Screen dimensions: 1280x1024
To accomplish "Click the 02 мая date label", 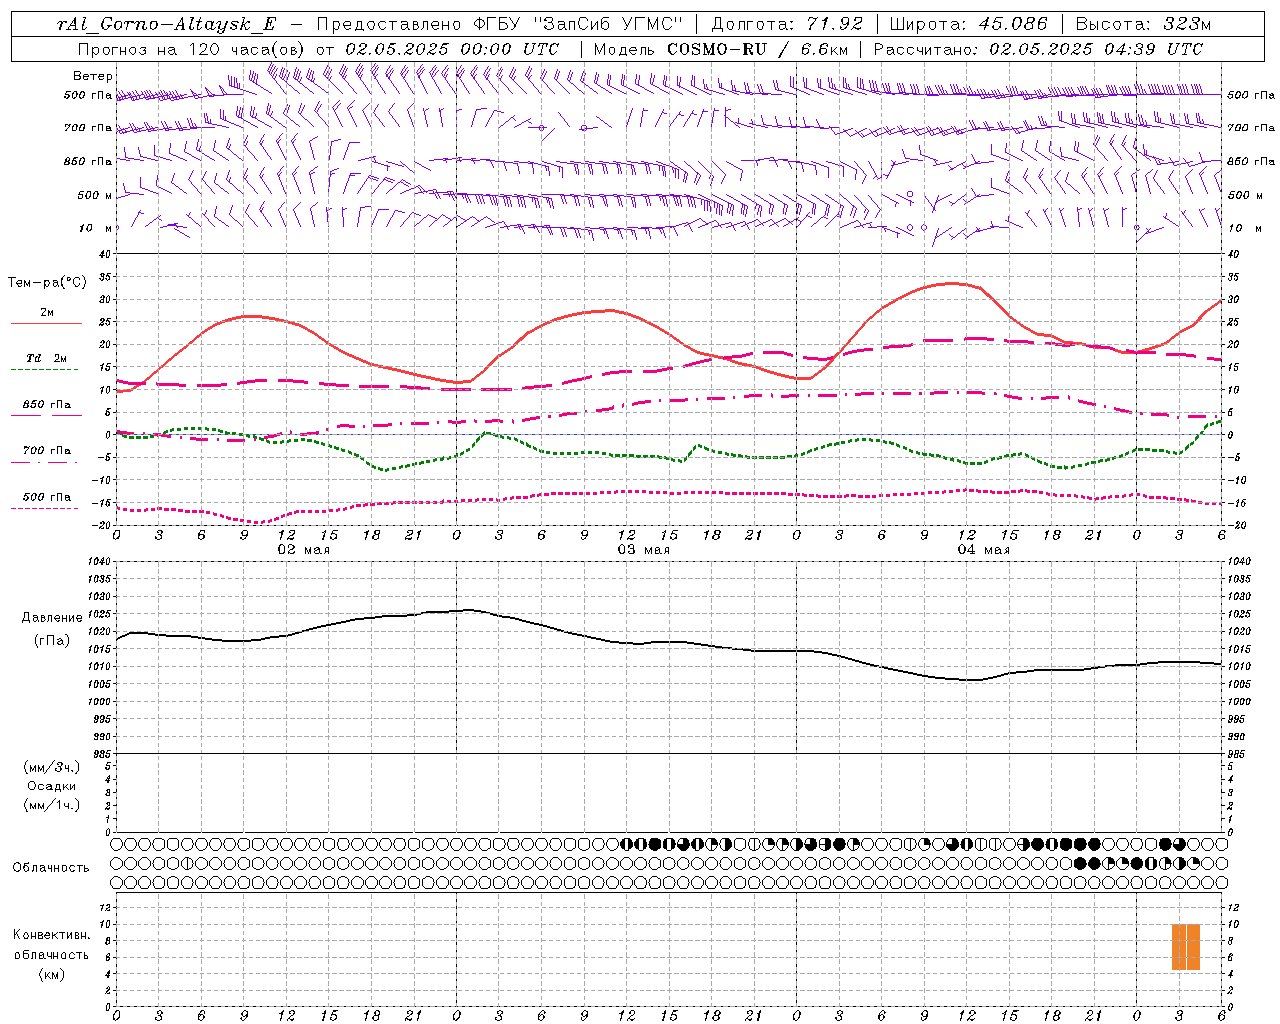I will [x=303, y=550].
